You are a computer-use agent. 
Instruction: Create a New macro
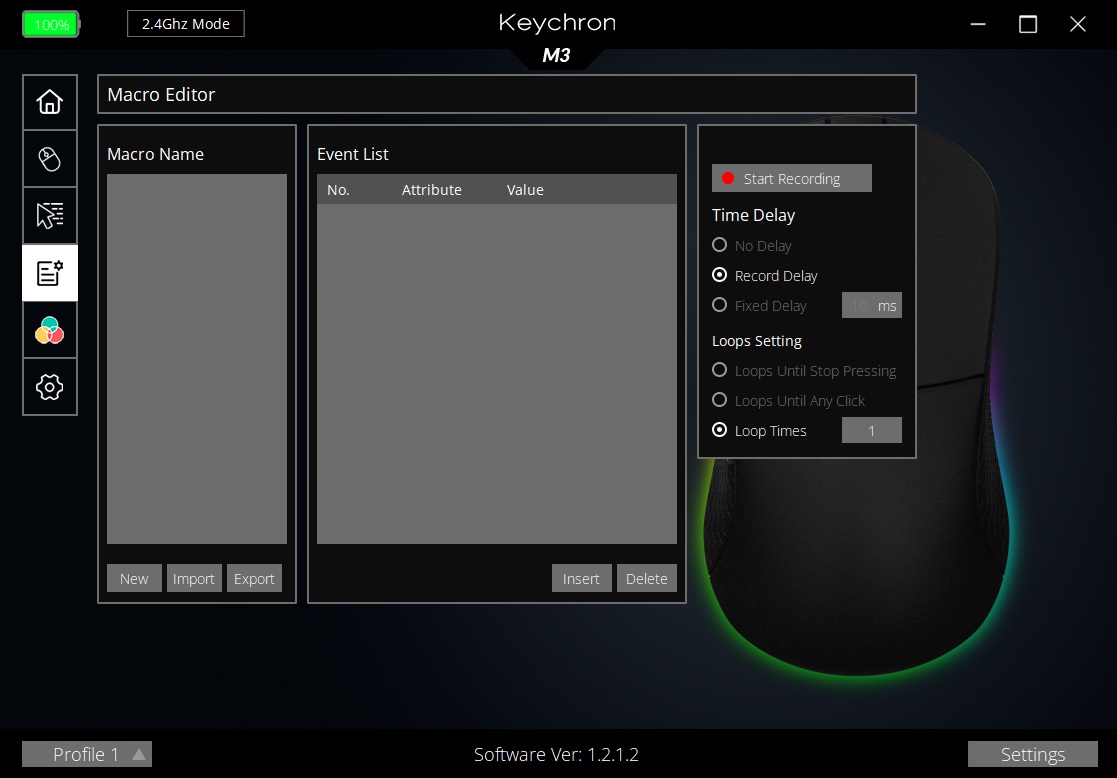pos(134,579)
